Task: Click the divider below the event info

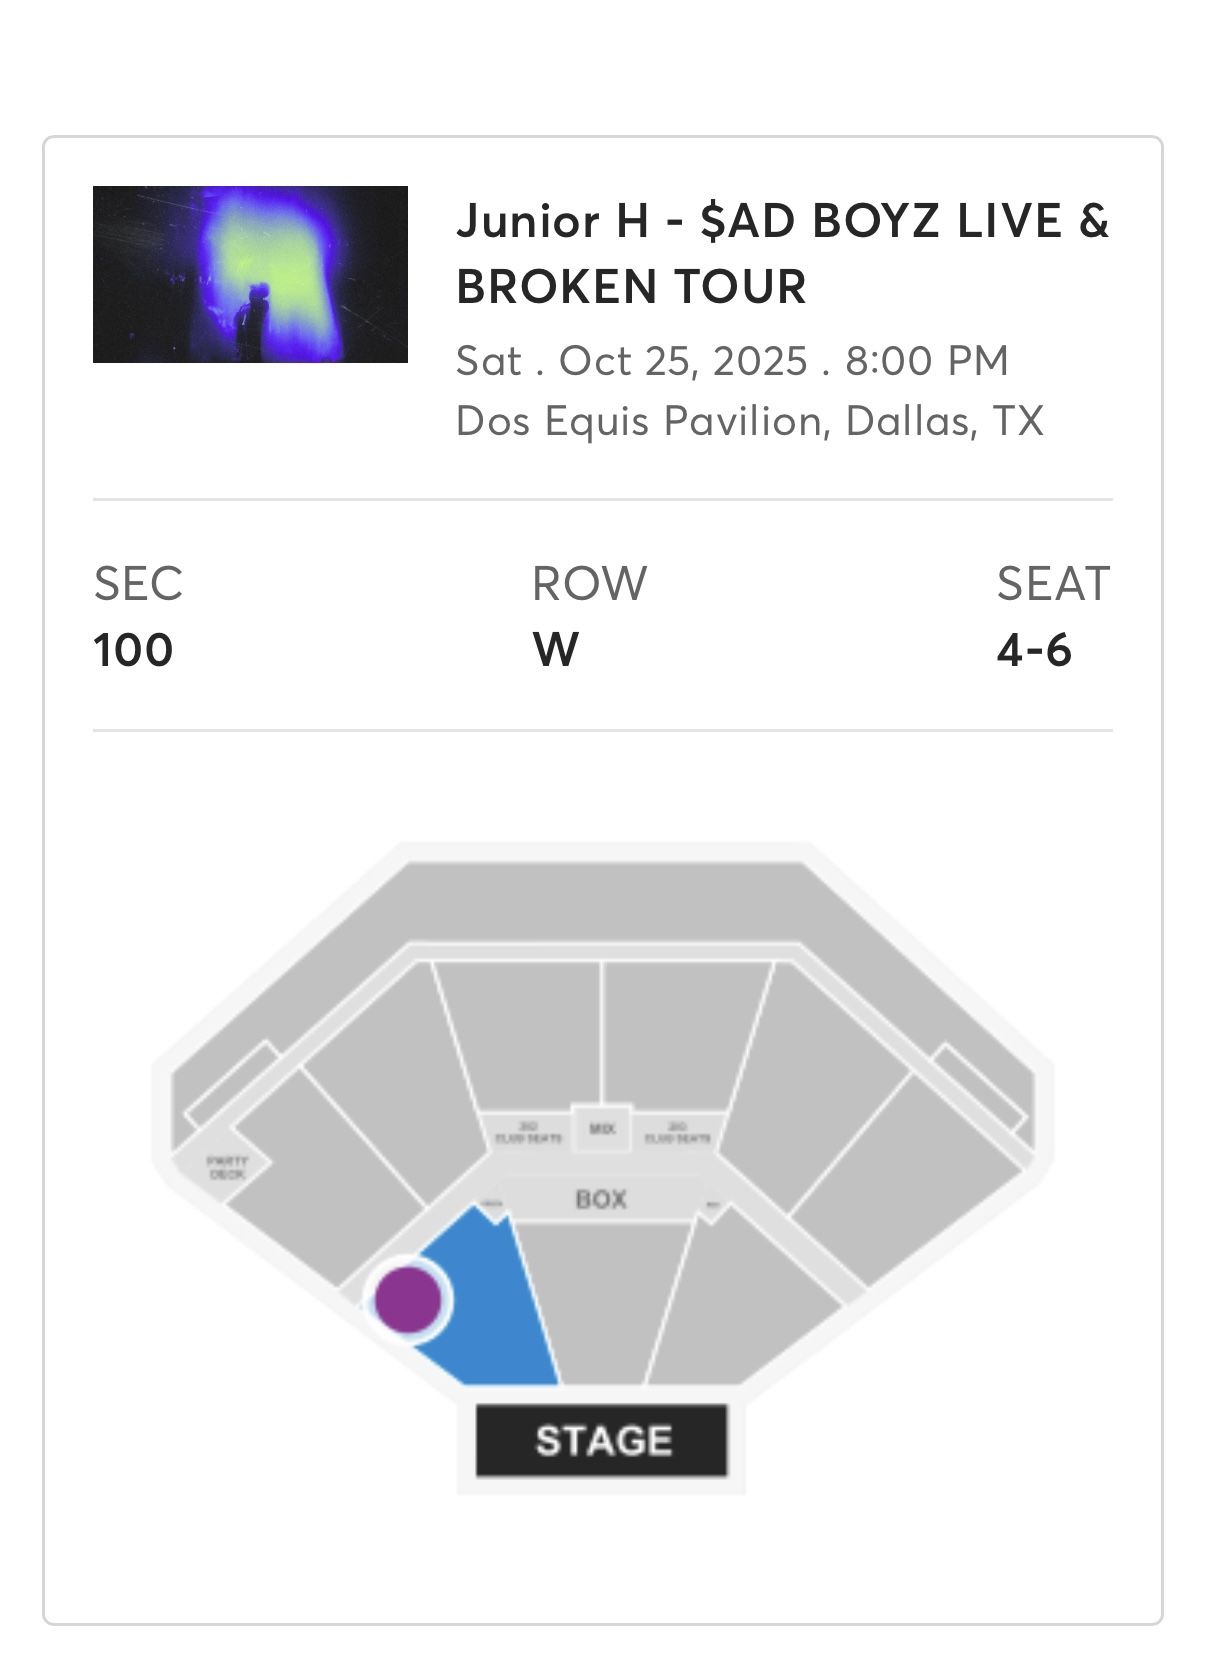Action: pyautogui.click(x=603, y=497)
